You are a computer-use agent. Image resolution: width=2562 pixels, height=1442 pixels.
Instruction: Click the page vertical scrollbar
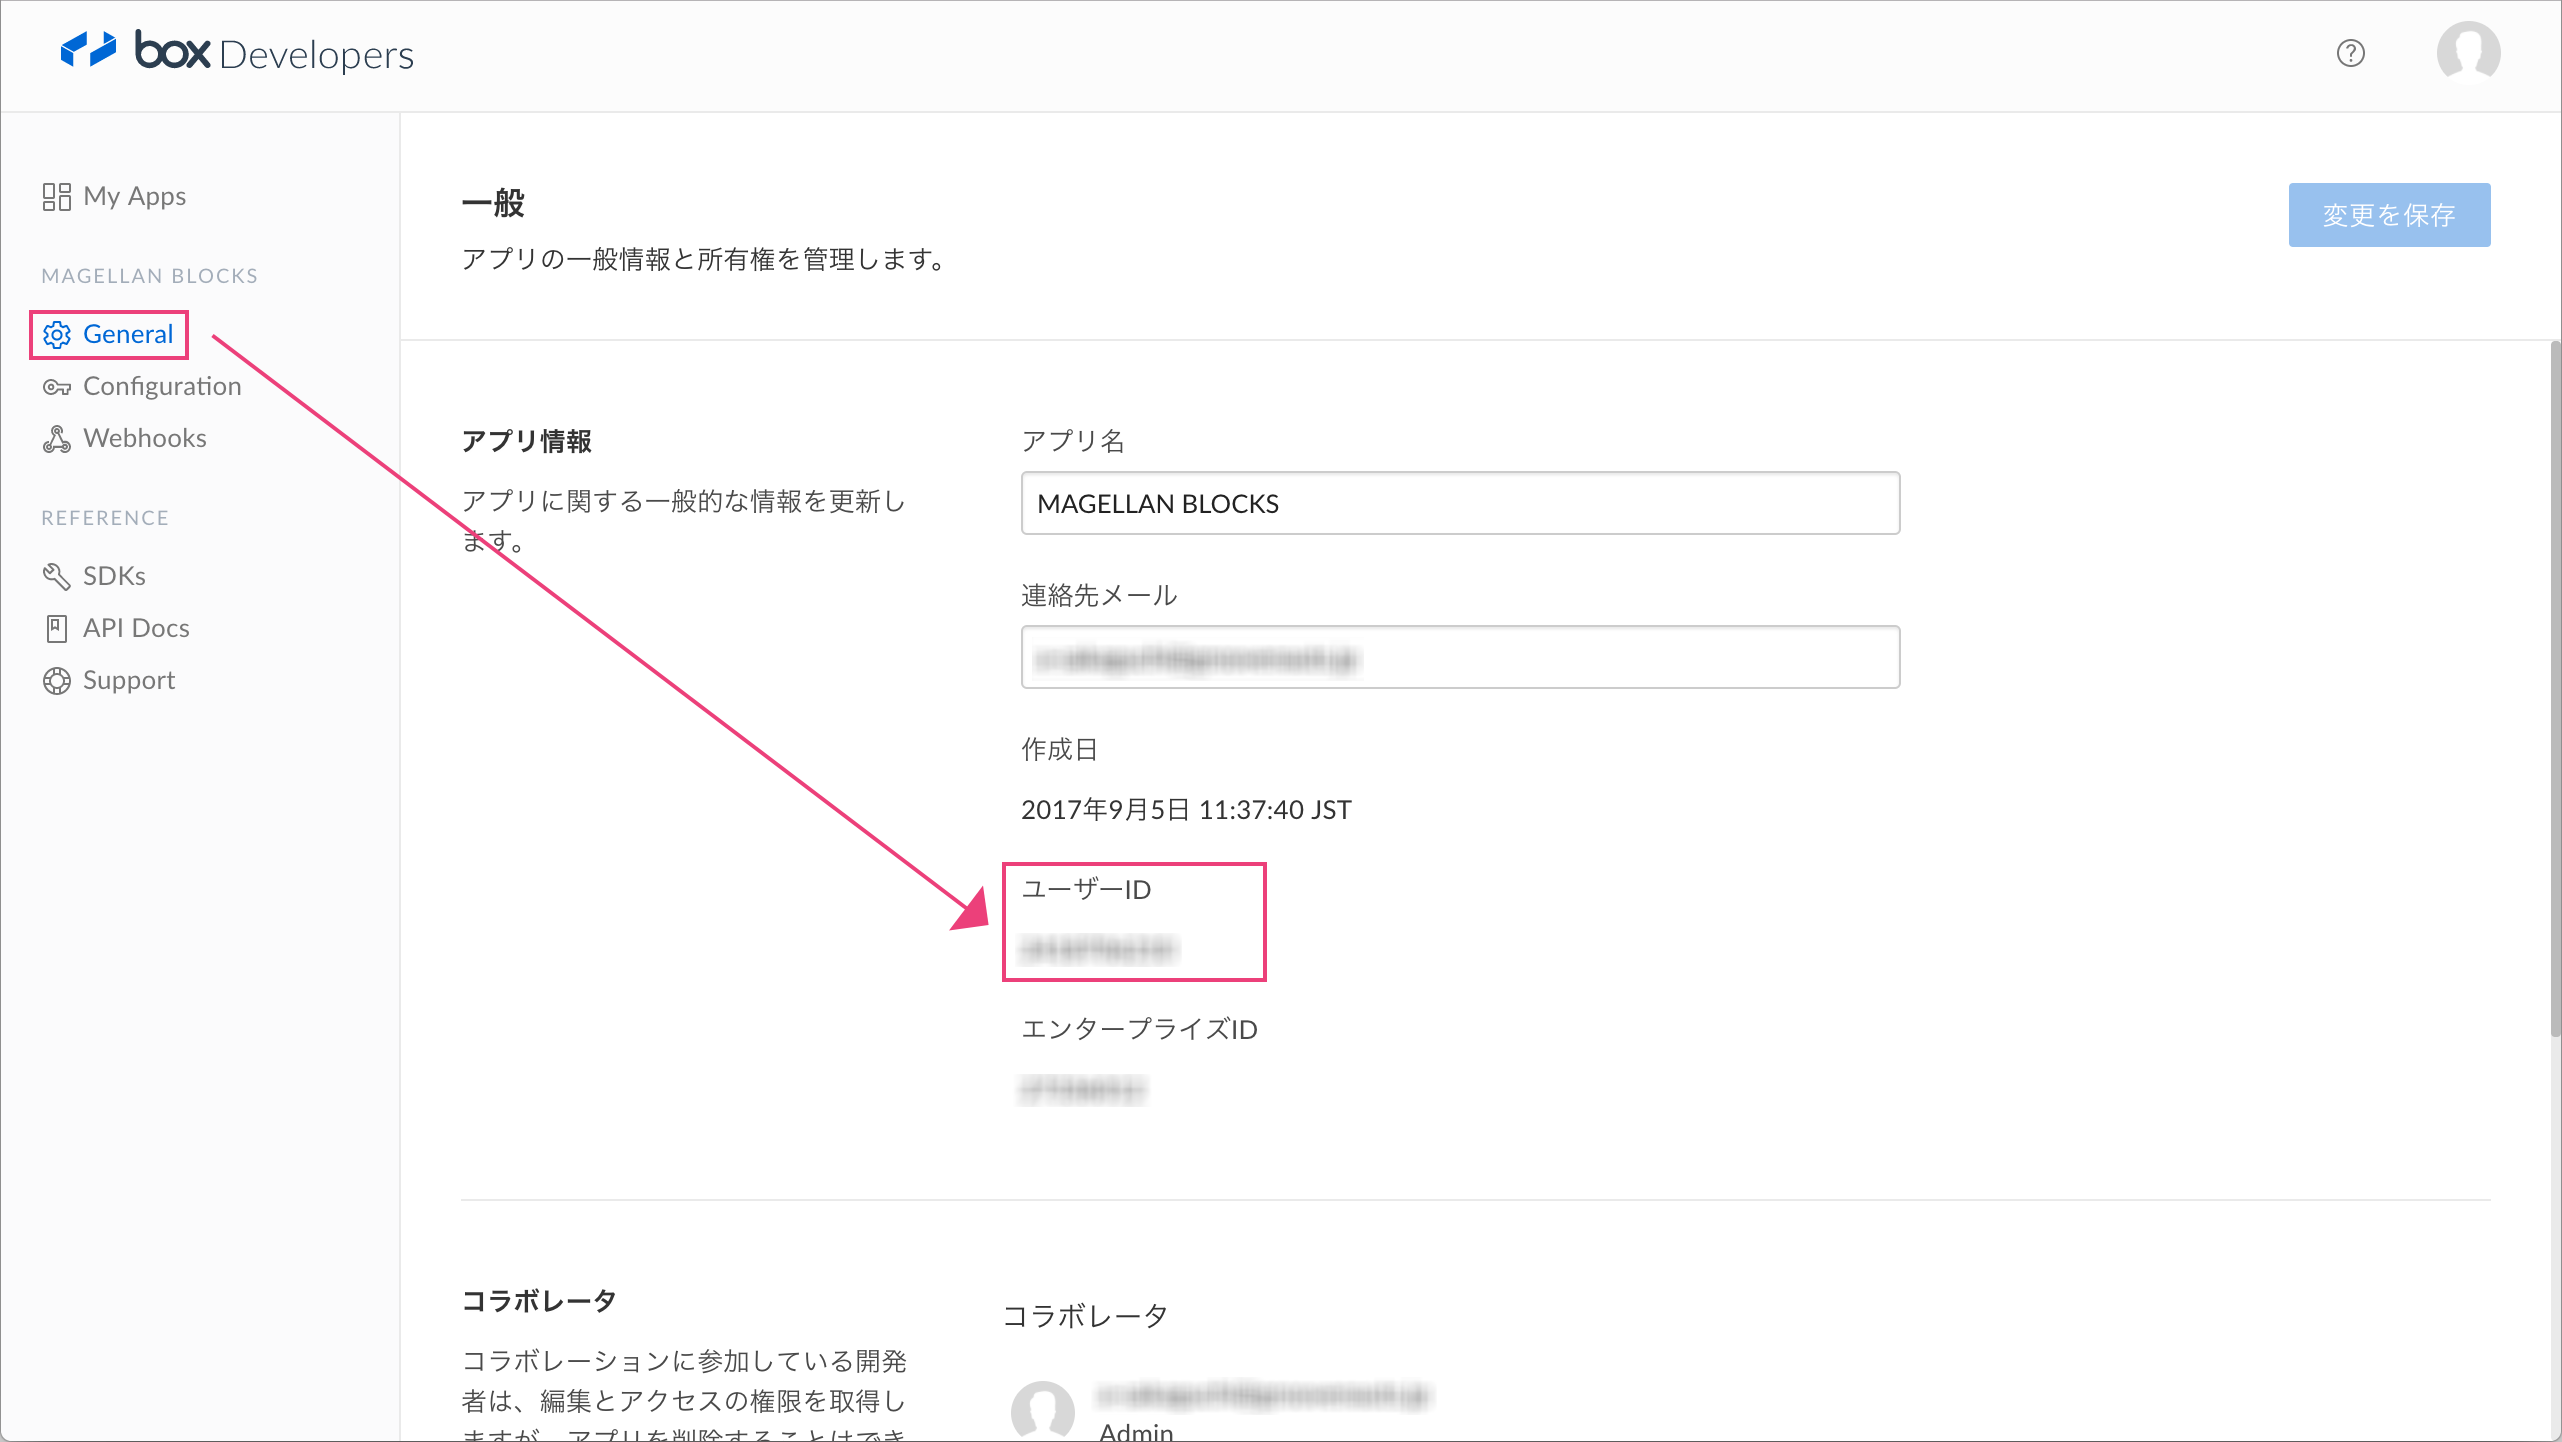pyautogui.click(x=2555, y=690)
